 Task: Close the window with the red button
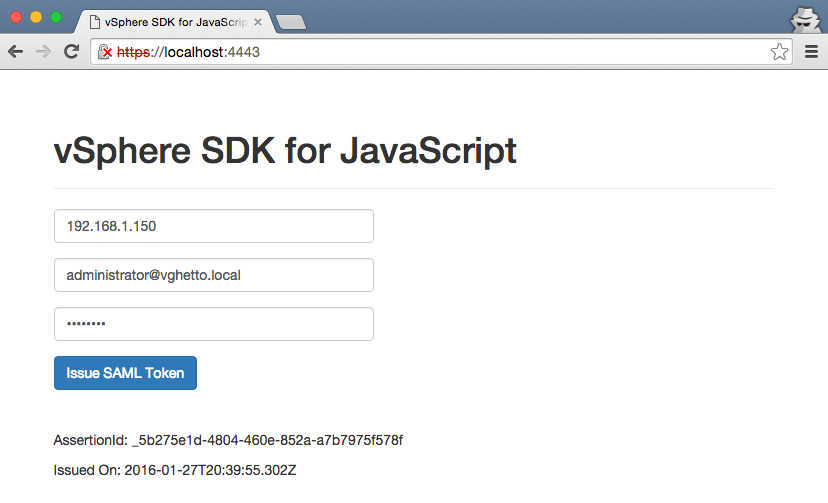(x=16, y=17)
